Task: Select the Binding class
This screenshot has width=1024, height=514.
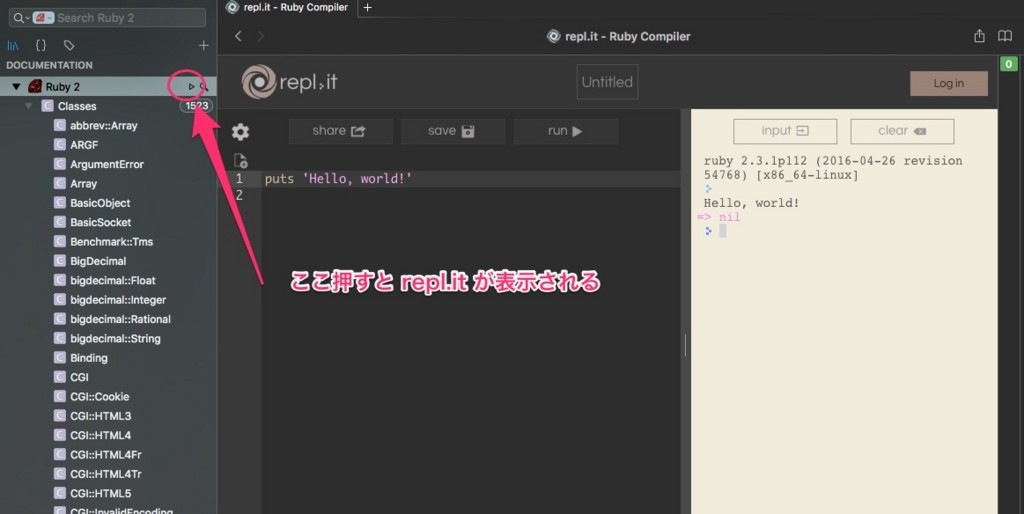Action: coord(89,358)
